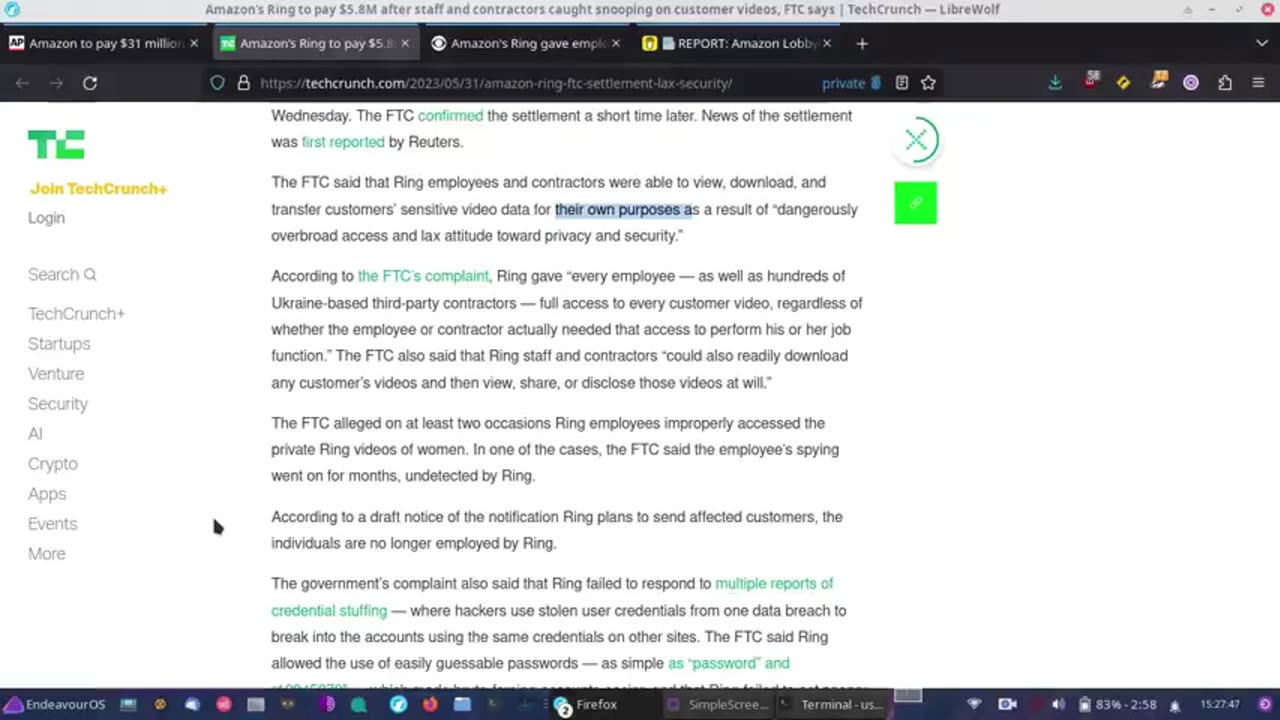Go to TechCrunch home via TC logo
This screenshot has width=1280, height=720.
point(56,145)
